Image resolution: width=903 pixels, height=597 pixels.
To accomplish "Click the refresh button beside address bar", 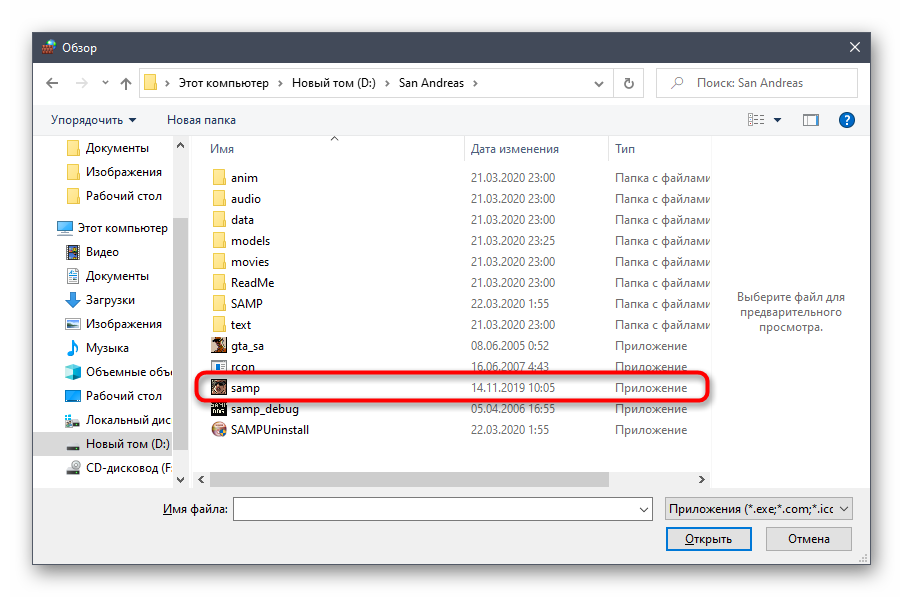I will coord(628,84).
